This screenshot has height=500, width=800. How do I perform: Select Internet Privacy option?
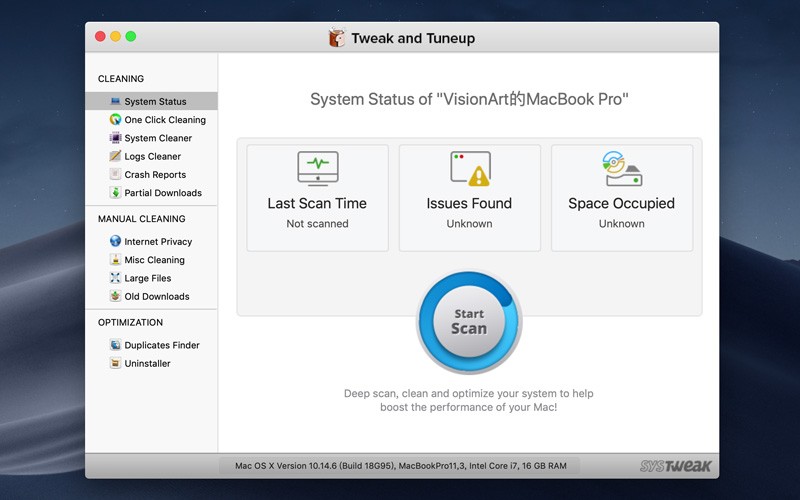point(152,241)
